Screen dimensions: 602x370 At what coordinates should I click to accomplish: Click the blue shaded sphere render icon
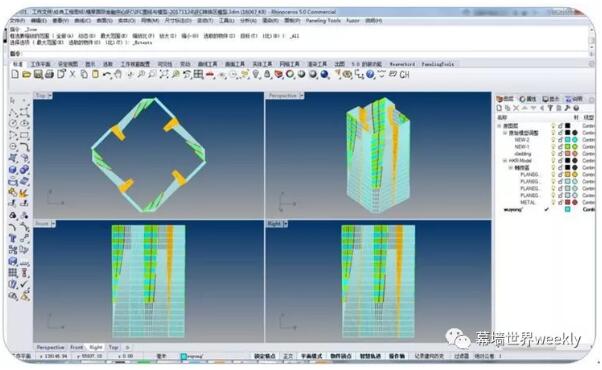point(324,74)
